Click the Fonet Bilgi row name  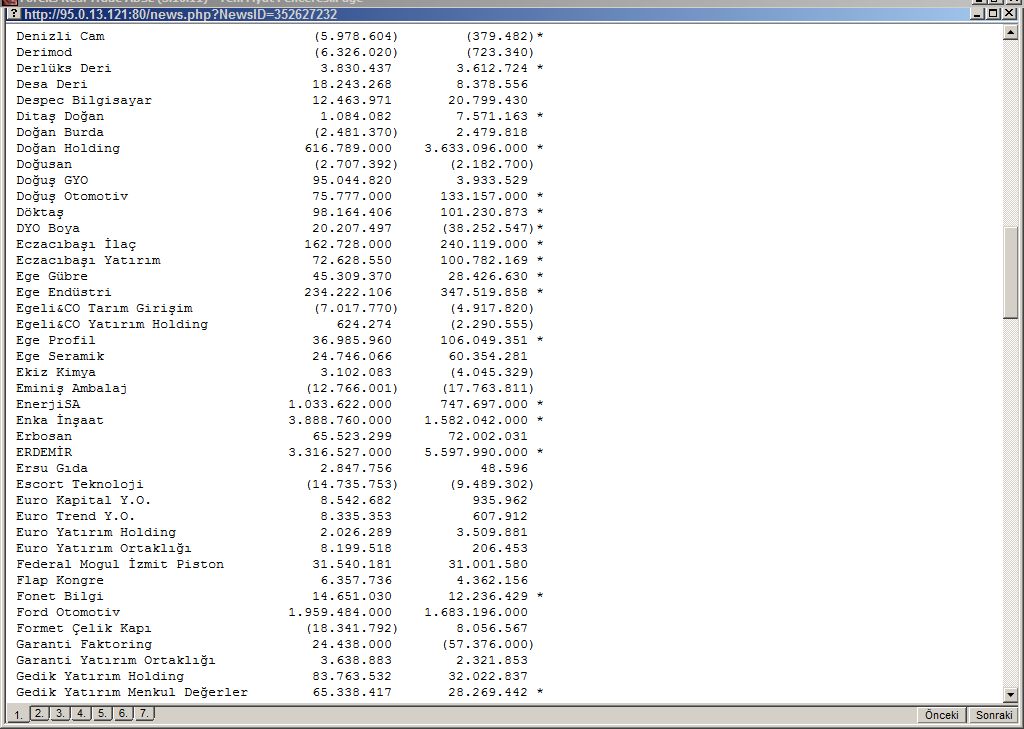60,596
